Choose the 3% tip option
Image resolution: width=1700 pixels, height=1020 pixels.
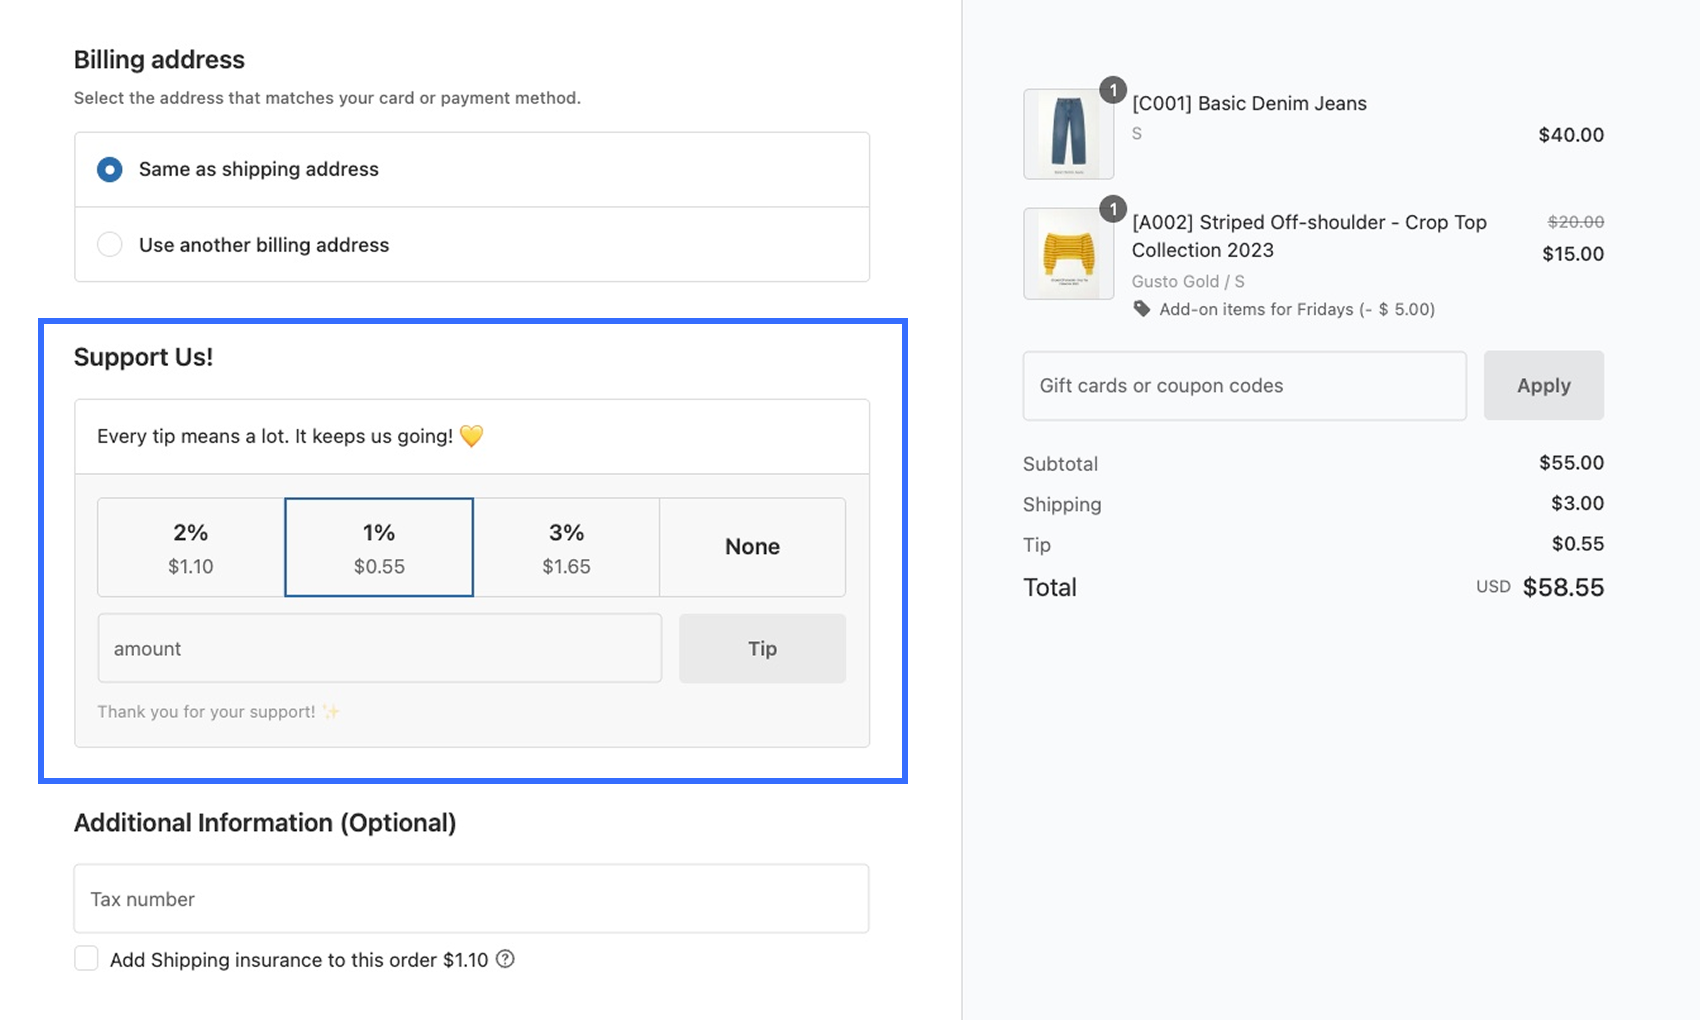[566, 547]
